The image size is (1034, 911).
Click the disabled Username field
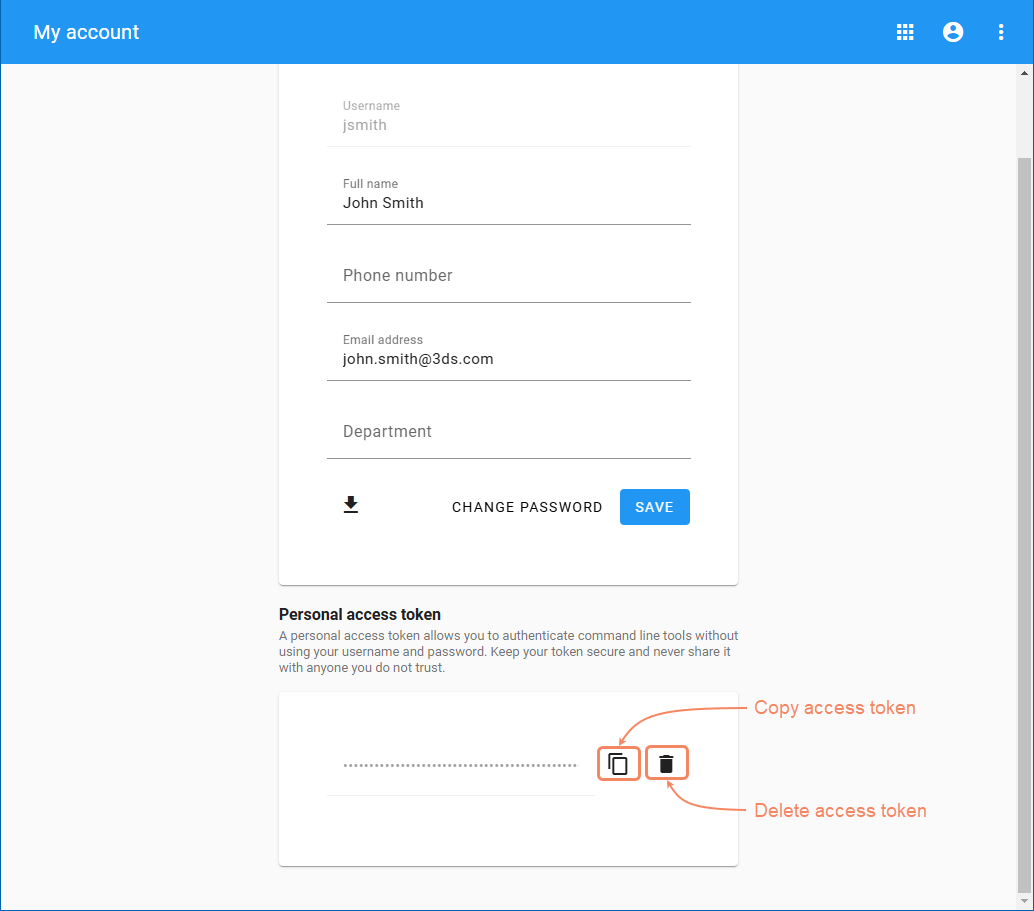508,124
